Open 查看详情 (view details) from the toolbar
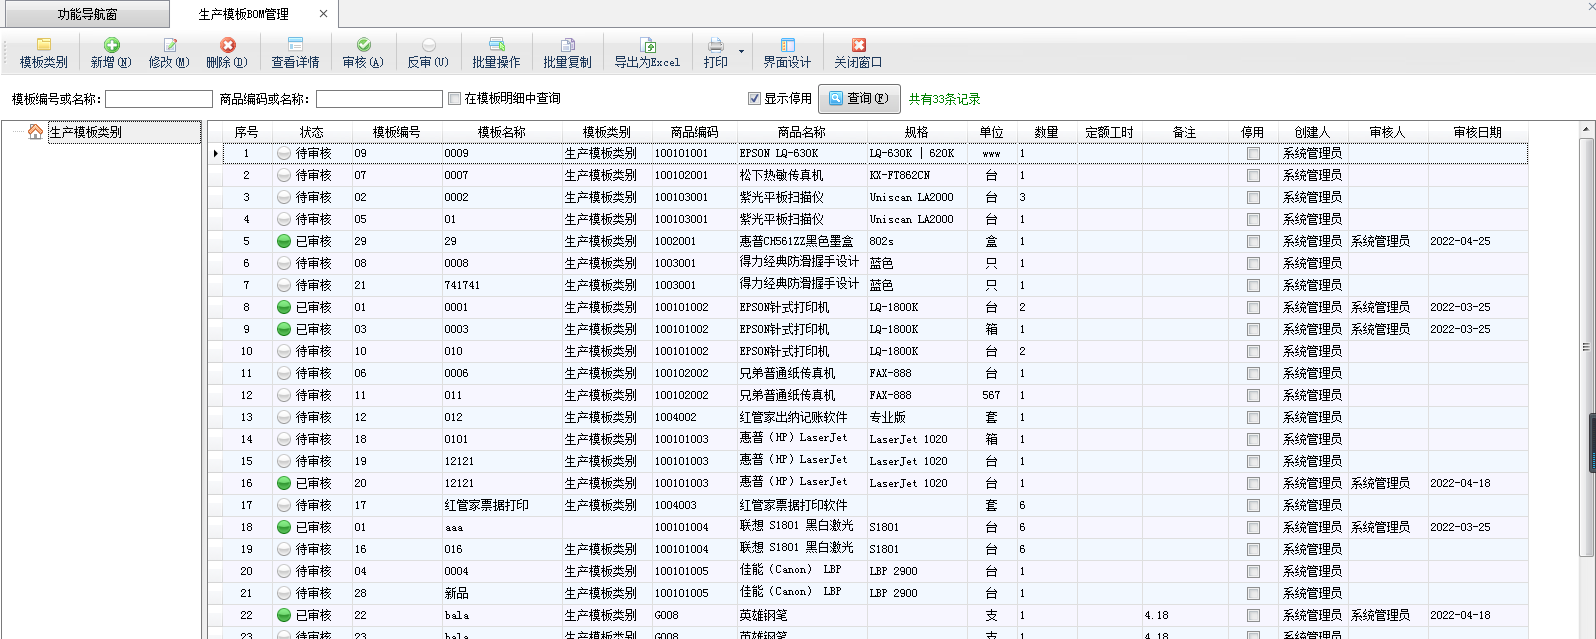 [x=295, y=46]
